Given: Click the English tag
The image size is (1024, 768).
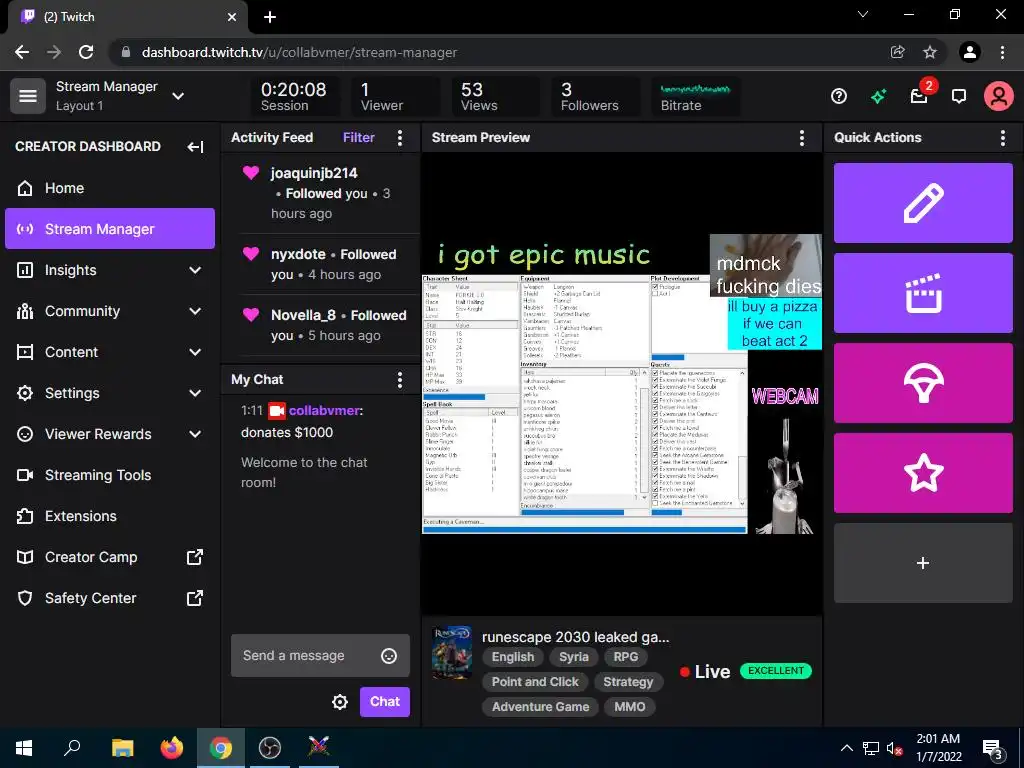Looking at the screenshot, I should click(513, 657).
